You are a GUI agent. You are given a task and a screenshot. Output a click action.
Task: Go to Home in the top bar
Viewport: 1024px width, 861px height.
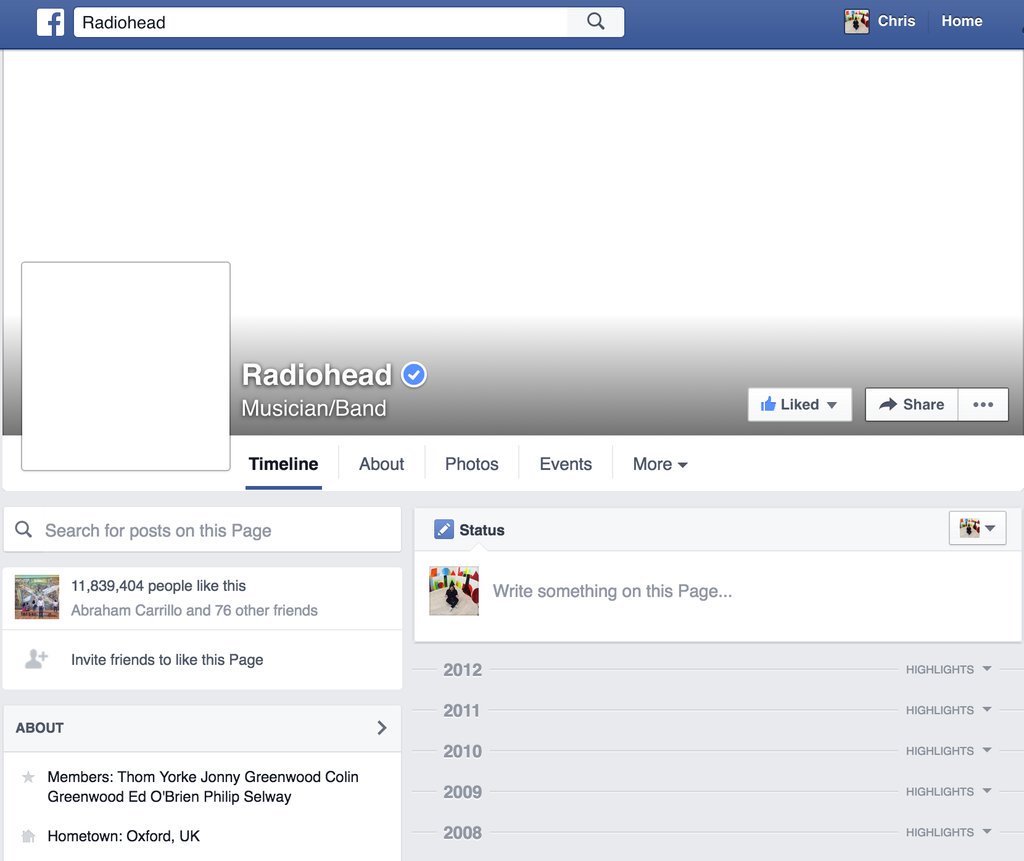[961, 21]
